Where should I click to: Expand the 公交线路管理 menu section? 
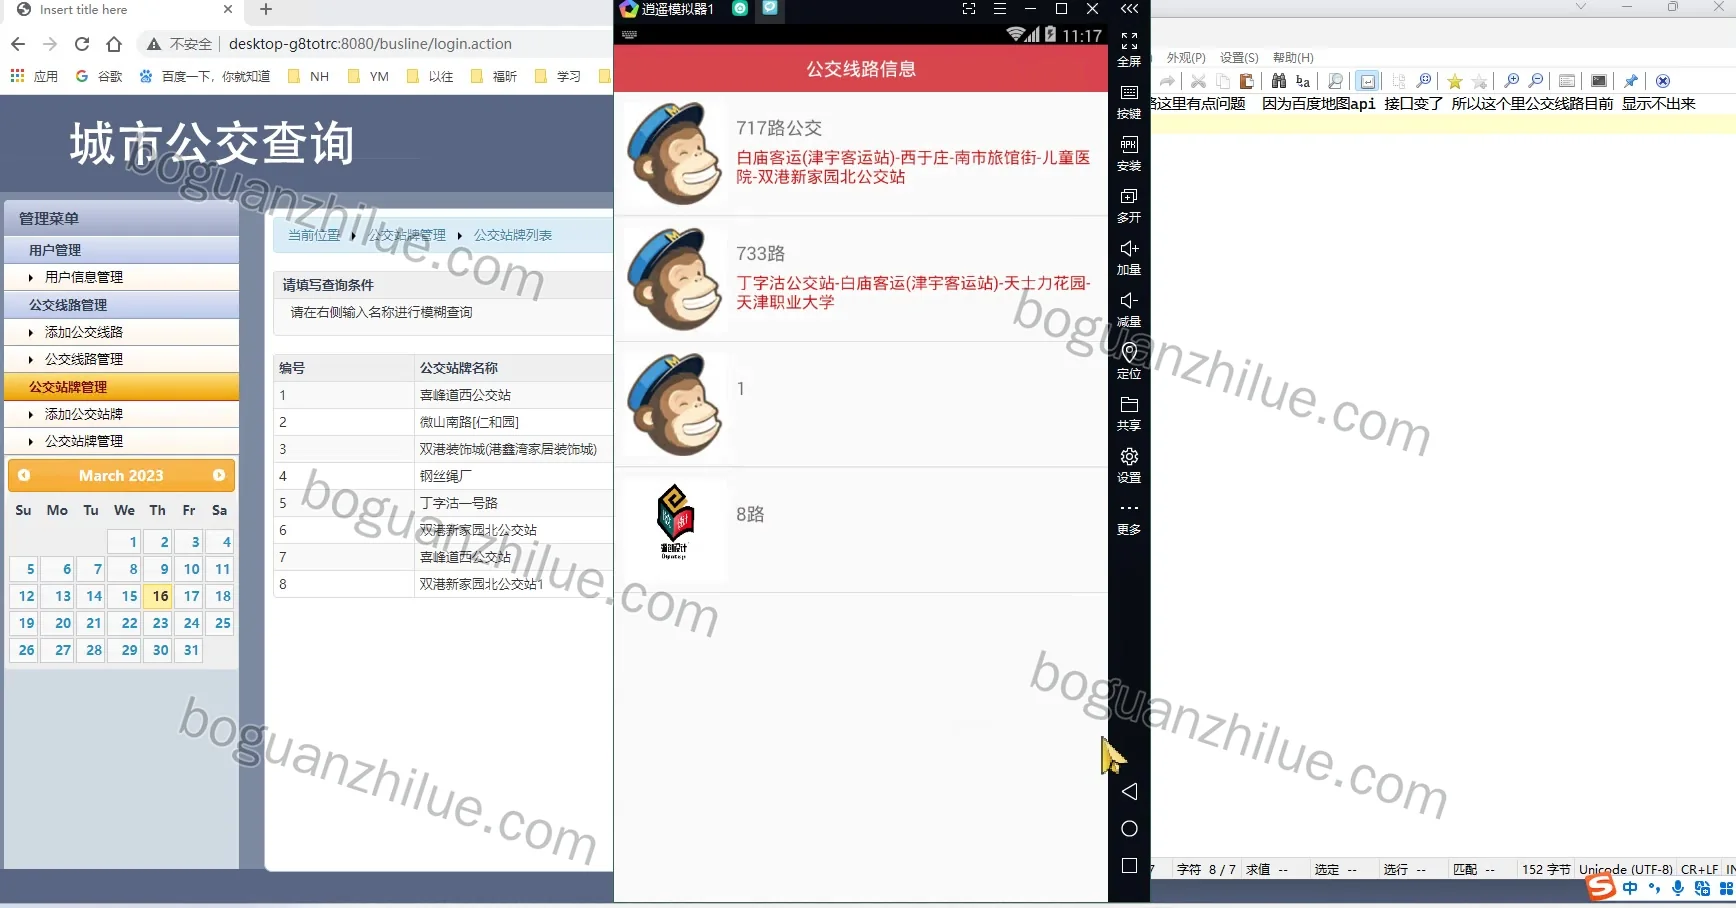pos(122,305)
